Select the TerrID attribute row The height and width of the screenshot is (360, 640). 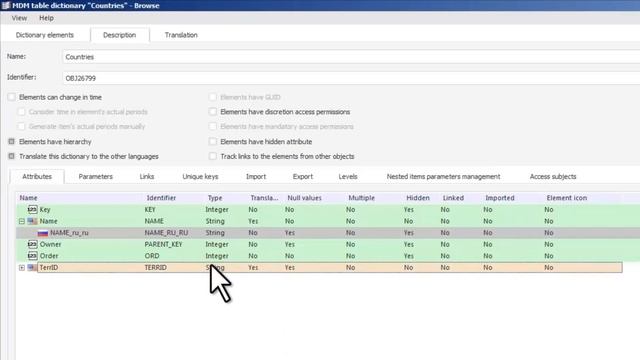(330, 267)
